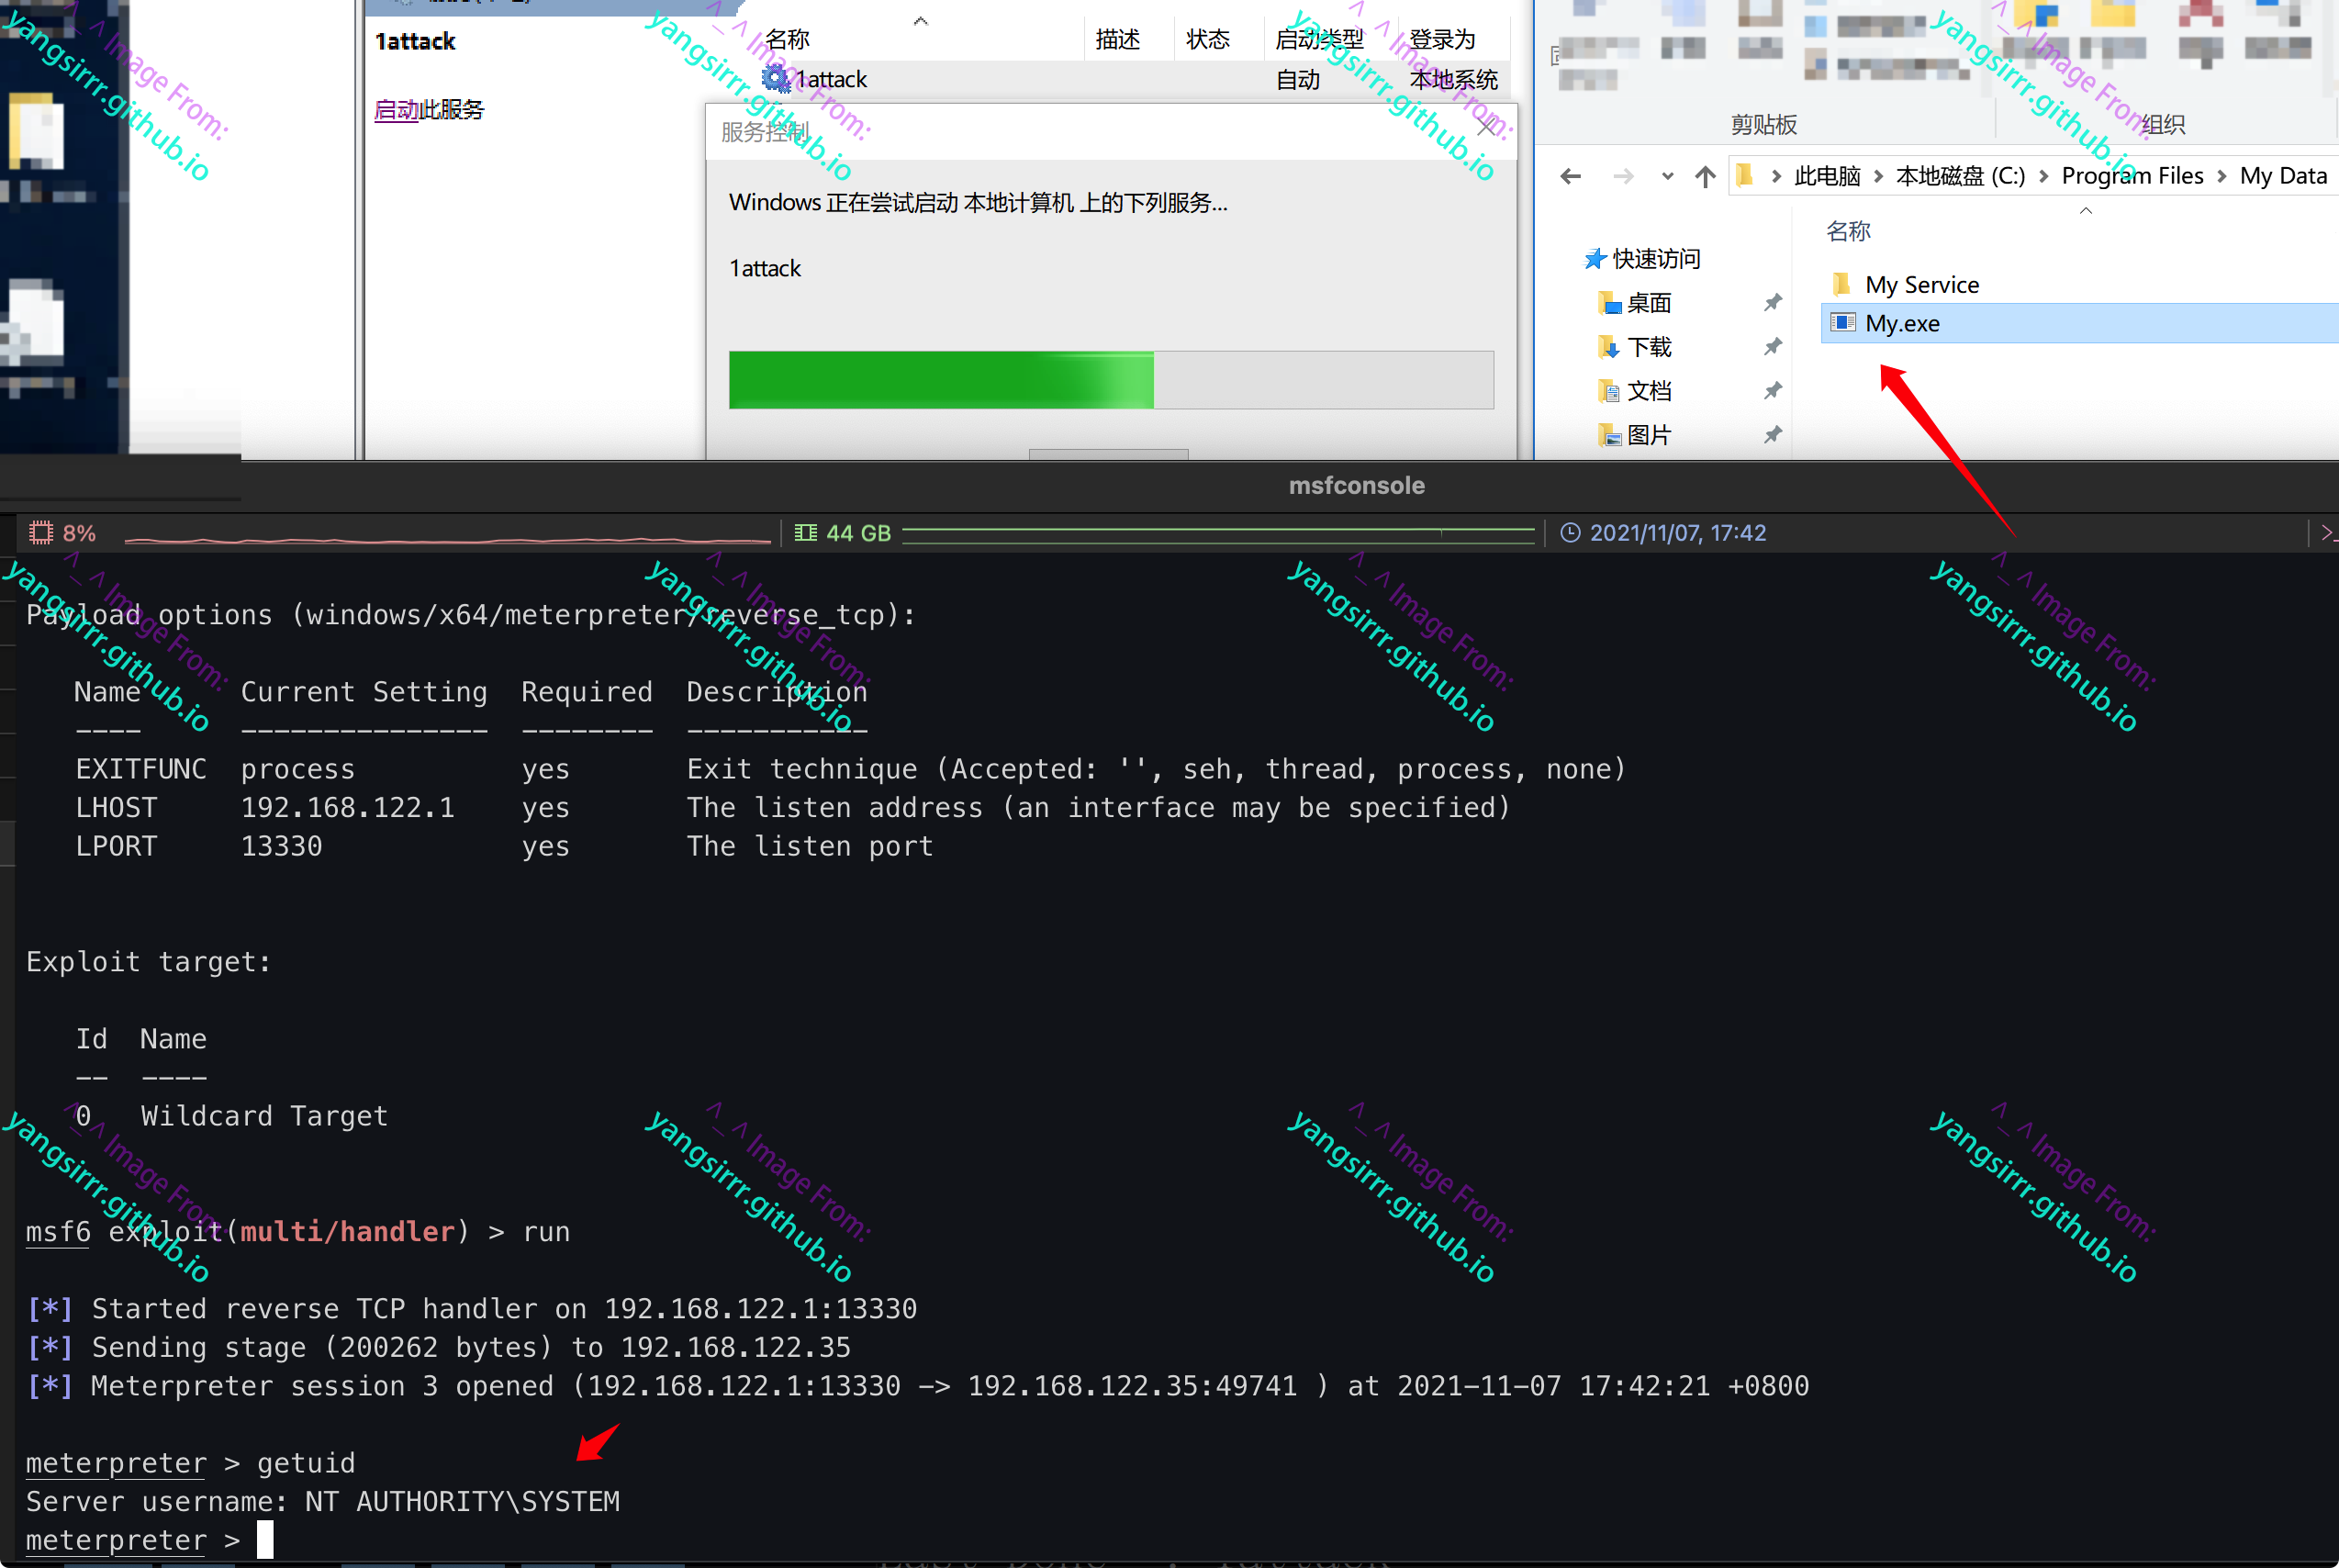Image resolution: width=2339 pixels, height=1568 pixels.
Task: Click the CPU usage indicator icon
Action: (x=41, y=533)
